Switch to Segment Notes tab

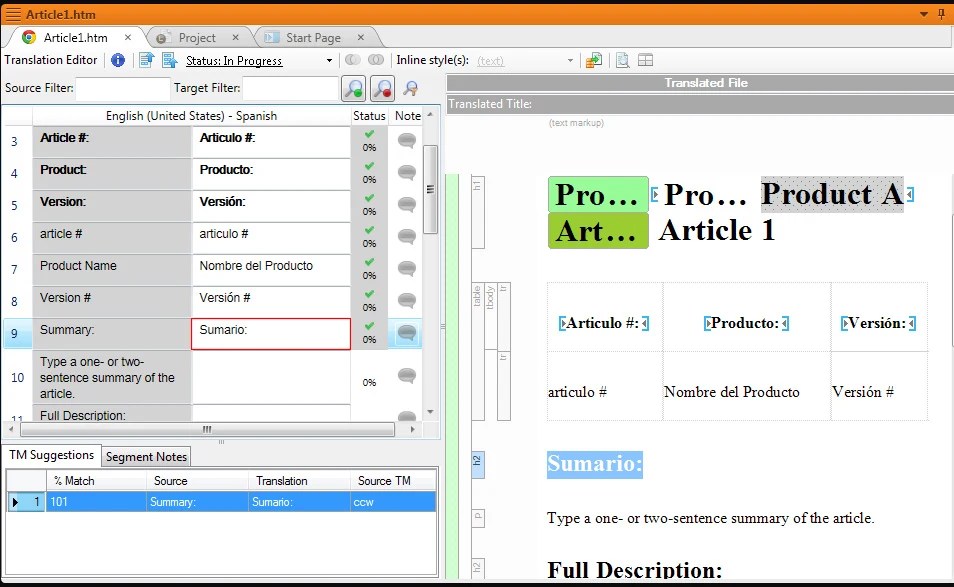146,457
